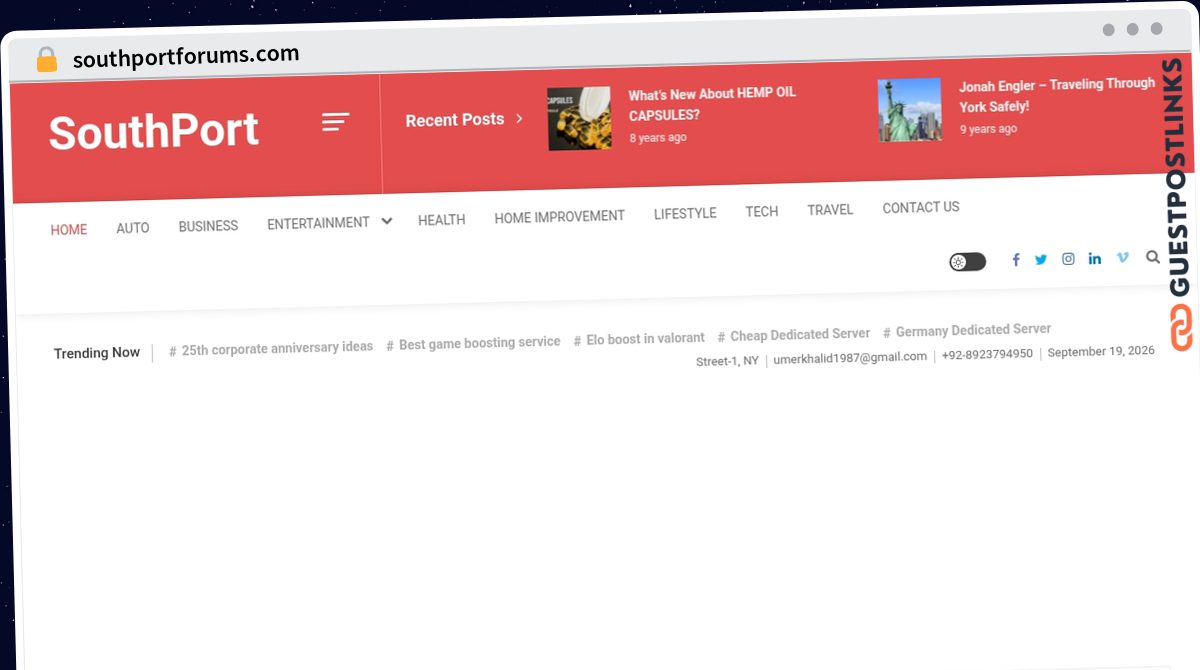Click the Street-1, NY address text
This screenshot has height=670, width=1200.
727,361
